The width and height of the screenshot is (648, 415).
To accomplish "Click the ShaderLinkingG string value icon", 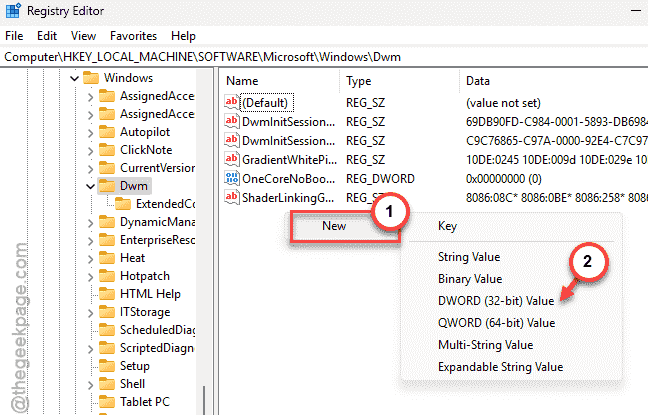I will click(x=231, y=197).
